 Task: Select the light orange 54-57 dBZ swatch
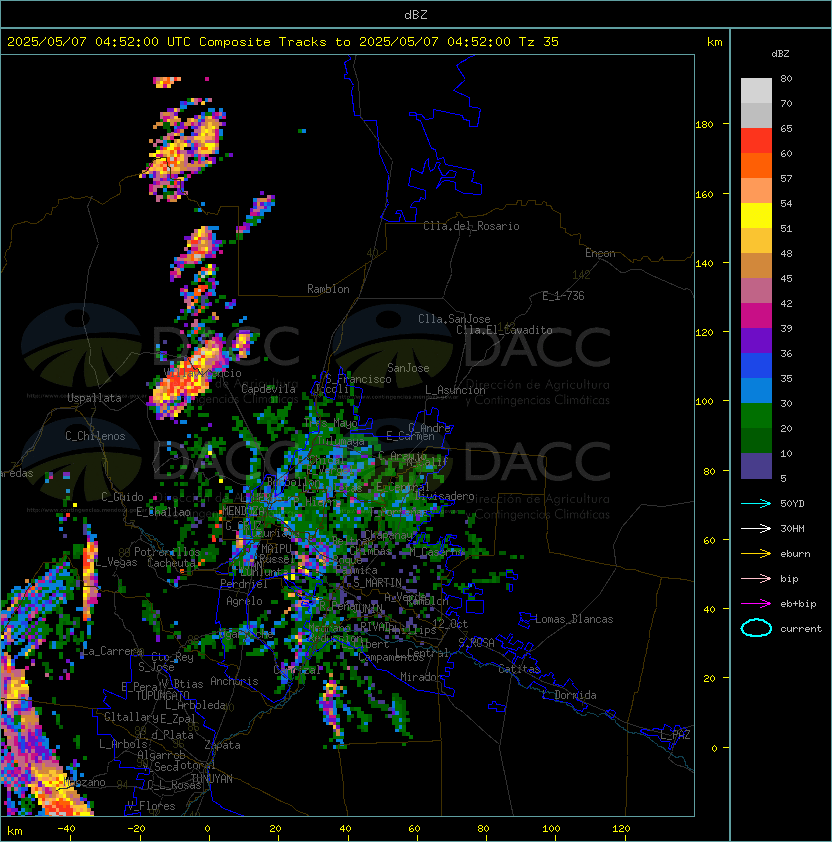click(756, 191)
